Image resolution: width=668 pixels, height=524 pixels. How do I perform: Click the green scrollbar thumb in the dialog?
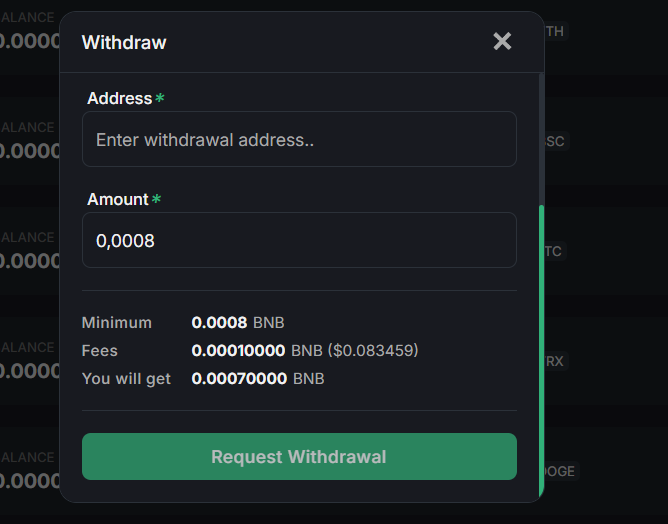pyautogui.click(x=542, y=350)
